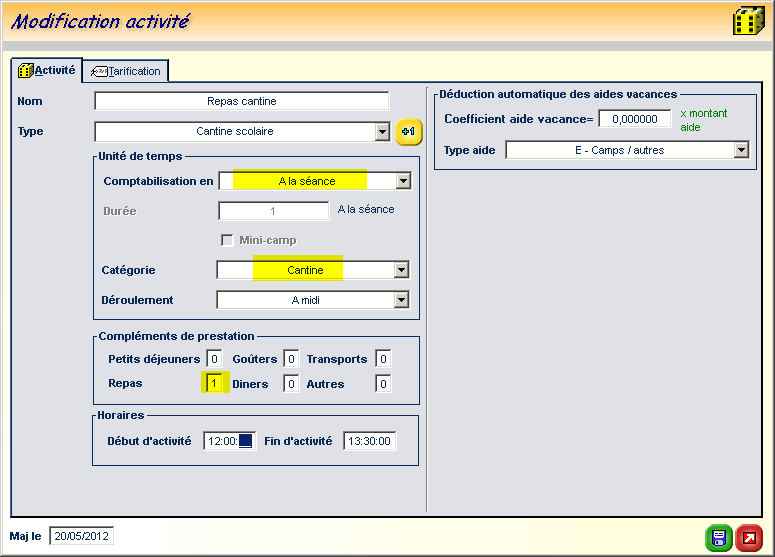This screenshot has height=557, width=775.
Task: Expand the Catégorie dropdown list
Action: (x=400, y=270)
